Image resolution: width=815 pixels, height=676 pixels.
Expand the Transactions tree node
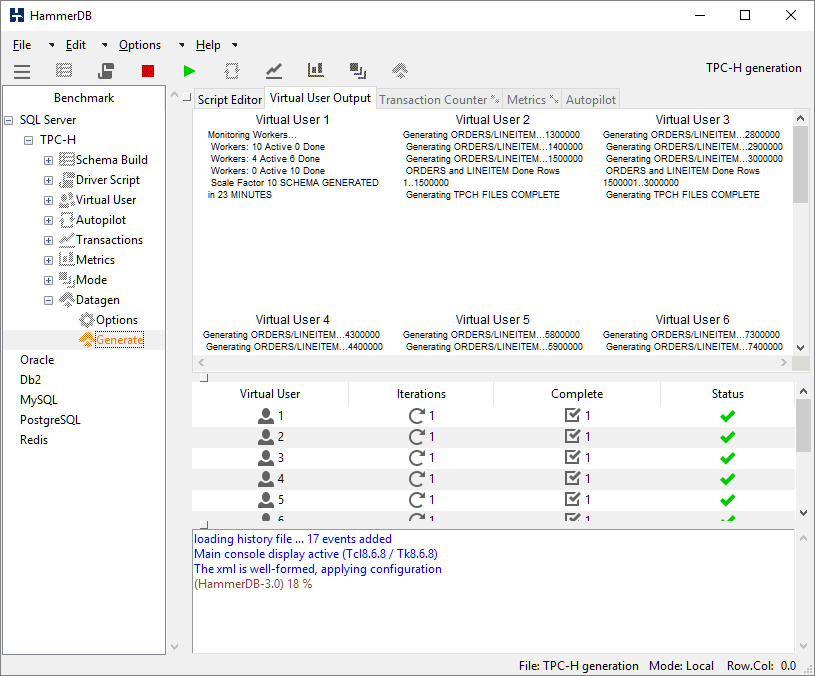point(48,241)
